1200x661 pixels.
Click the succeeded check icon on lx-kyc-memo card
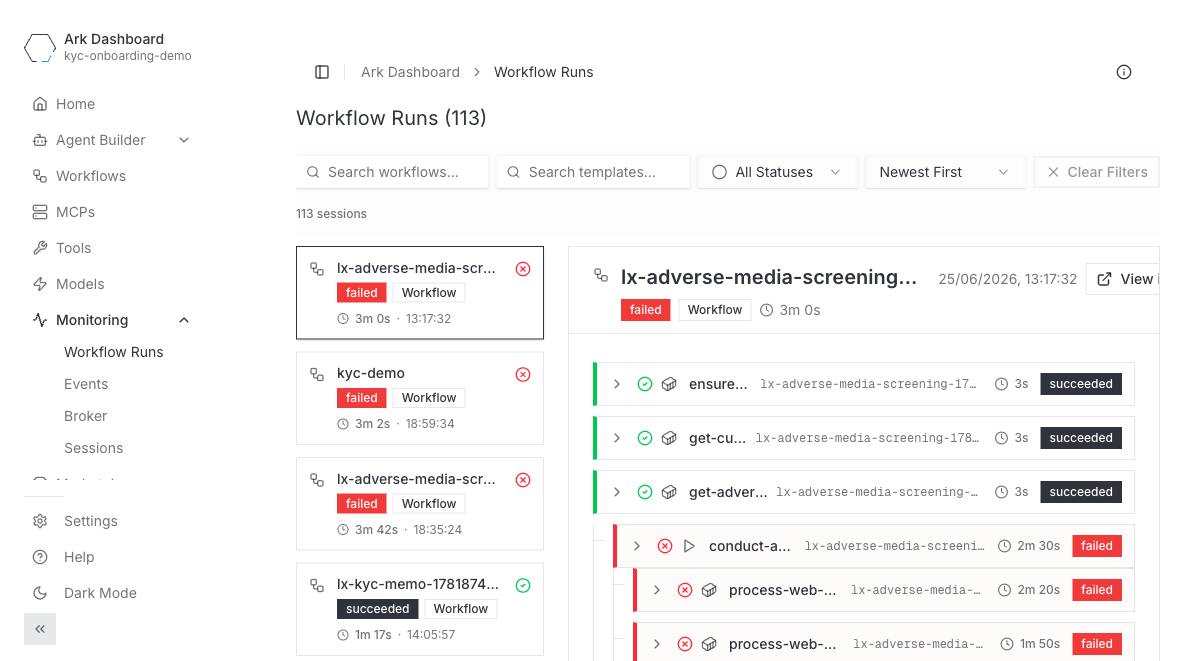523,585
